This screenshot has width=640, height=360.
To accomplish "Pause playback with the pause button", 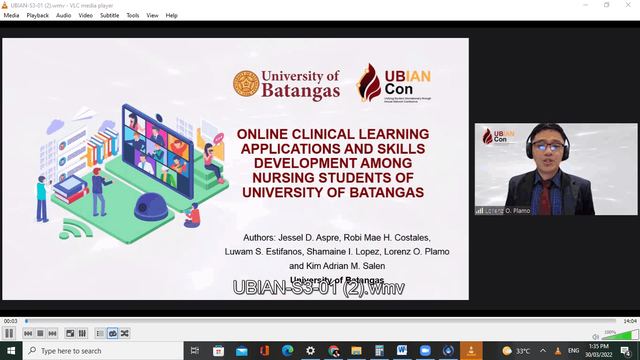I will [9, 333].
